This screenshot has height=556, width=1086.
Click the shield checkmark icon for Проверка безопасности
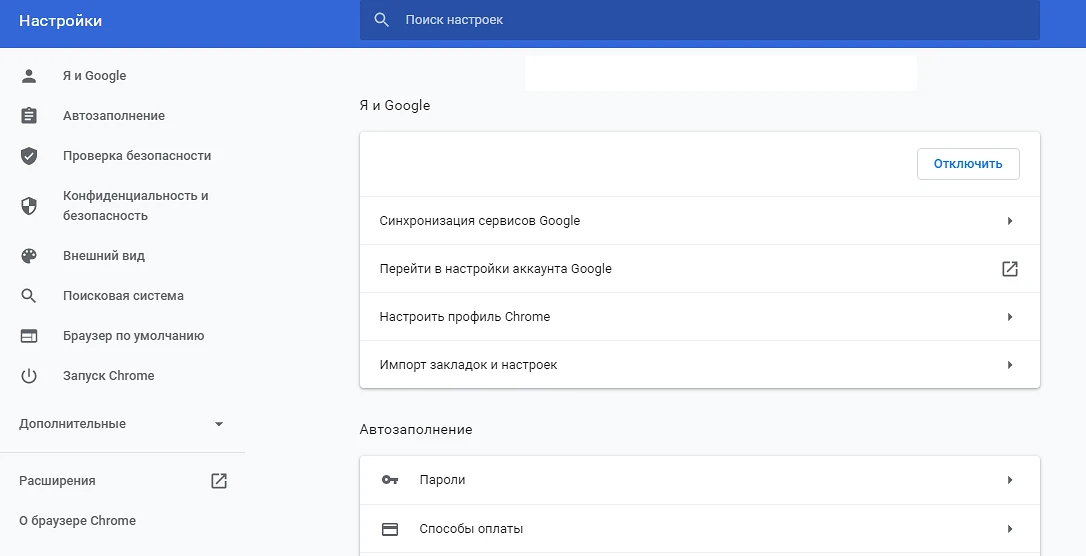click(29, 156)
